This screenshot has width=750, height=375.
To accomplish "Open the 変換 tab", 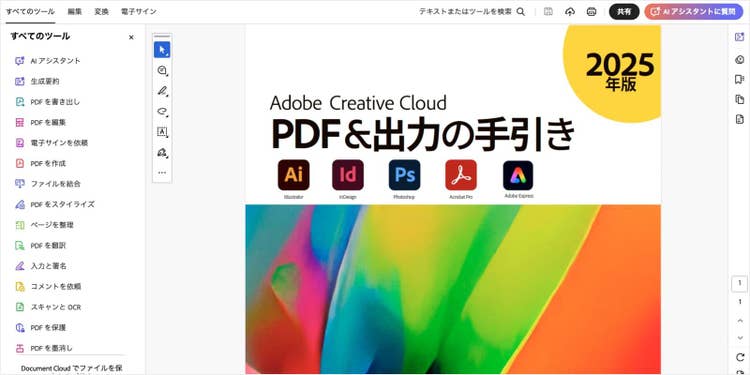I will tap(101, 11).
